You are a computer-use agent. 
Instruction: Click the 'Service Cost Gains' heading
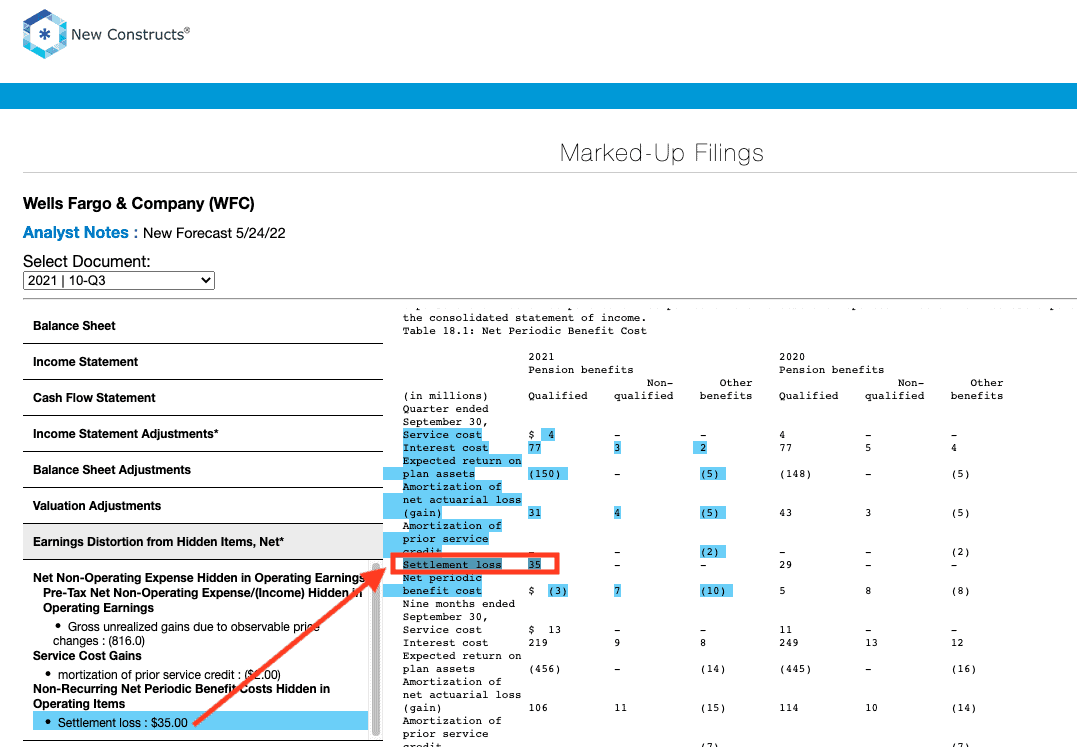(x=87, y=656)
